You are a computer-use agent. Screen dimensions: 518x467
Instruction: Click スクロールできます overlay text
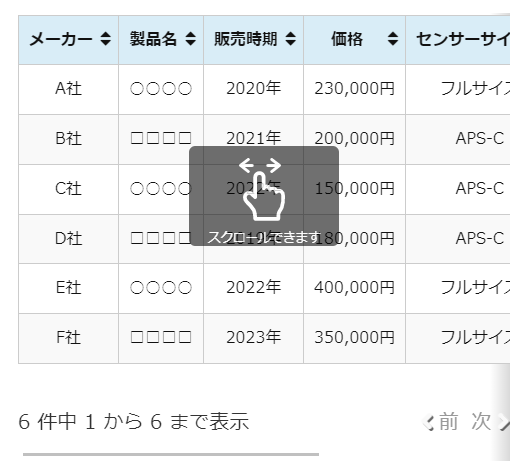(264, 237)
